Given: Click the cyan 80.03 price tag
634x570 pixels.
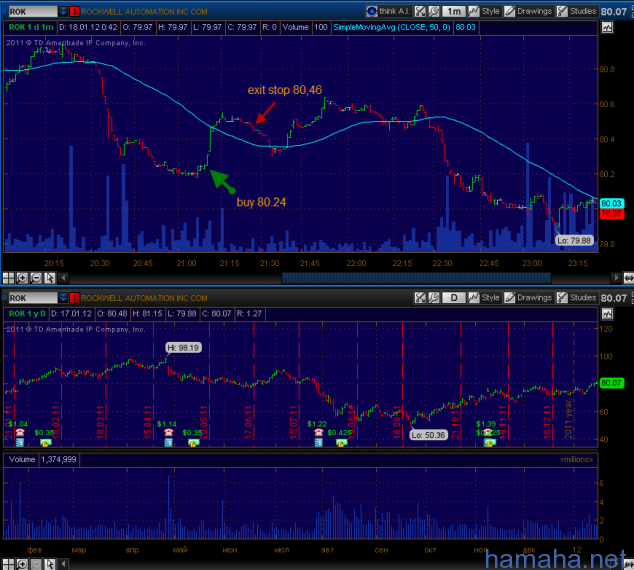Looking at the screenshot, I should (x=611, y=203).
